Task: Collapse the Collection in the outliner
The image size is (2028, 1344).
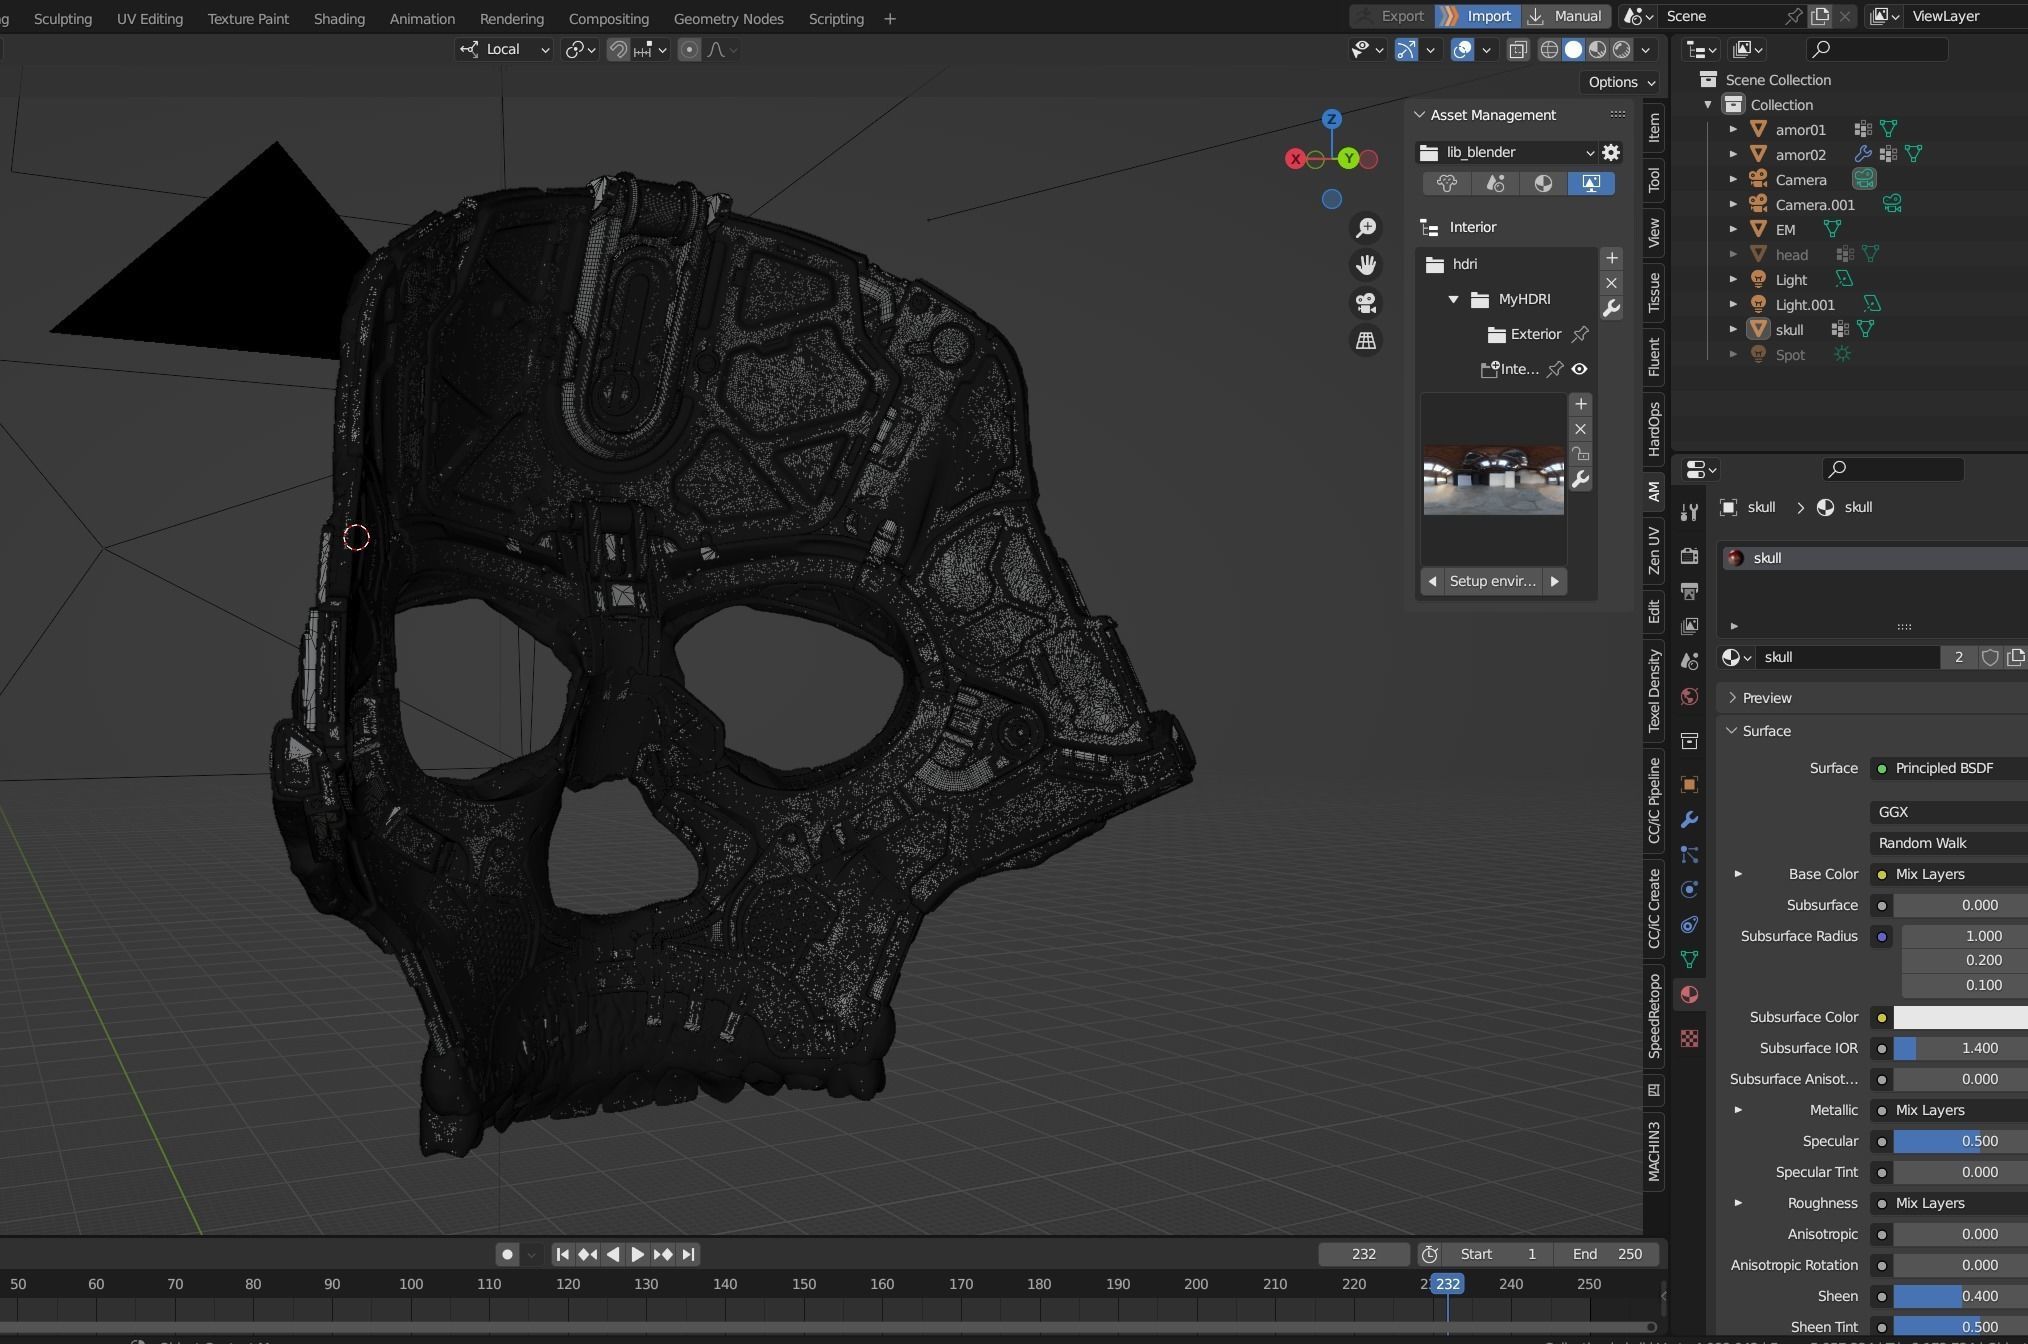Action: 1708,104
